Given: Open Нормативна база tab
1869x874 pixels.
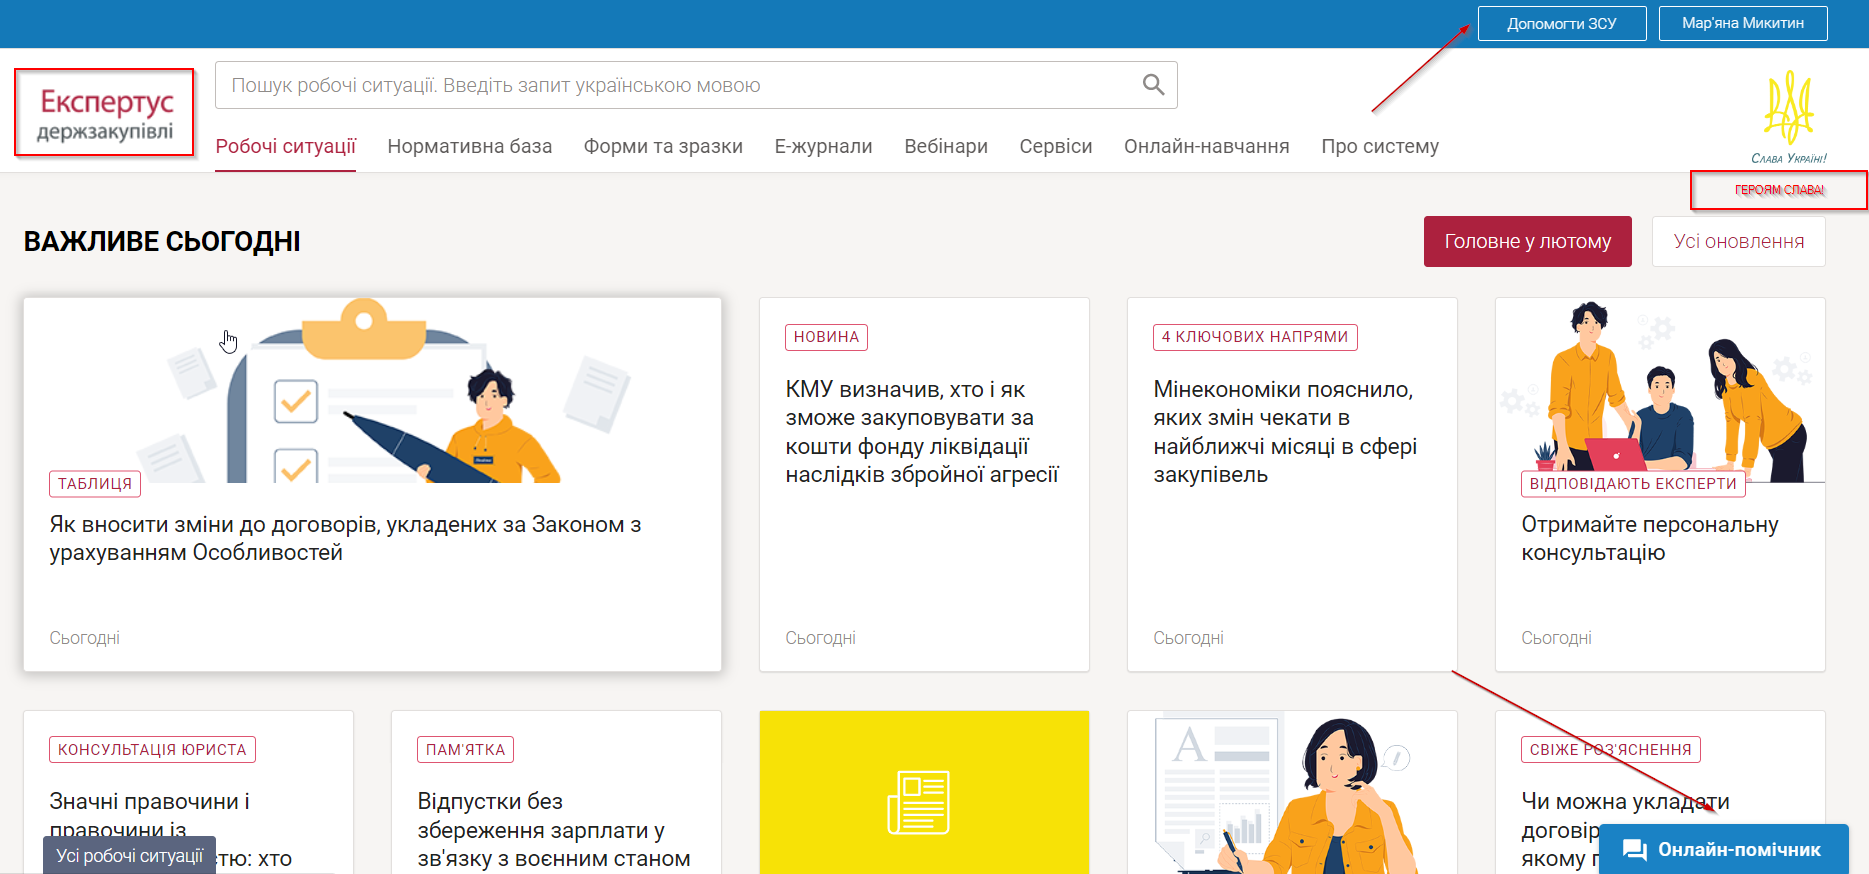Looking at the screenshot, I should 470,146.
